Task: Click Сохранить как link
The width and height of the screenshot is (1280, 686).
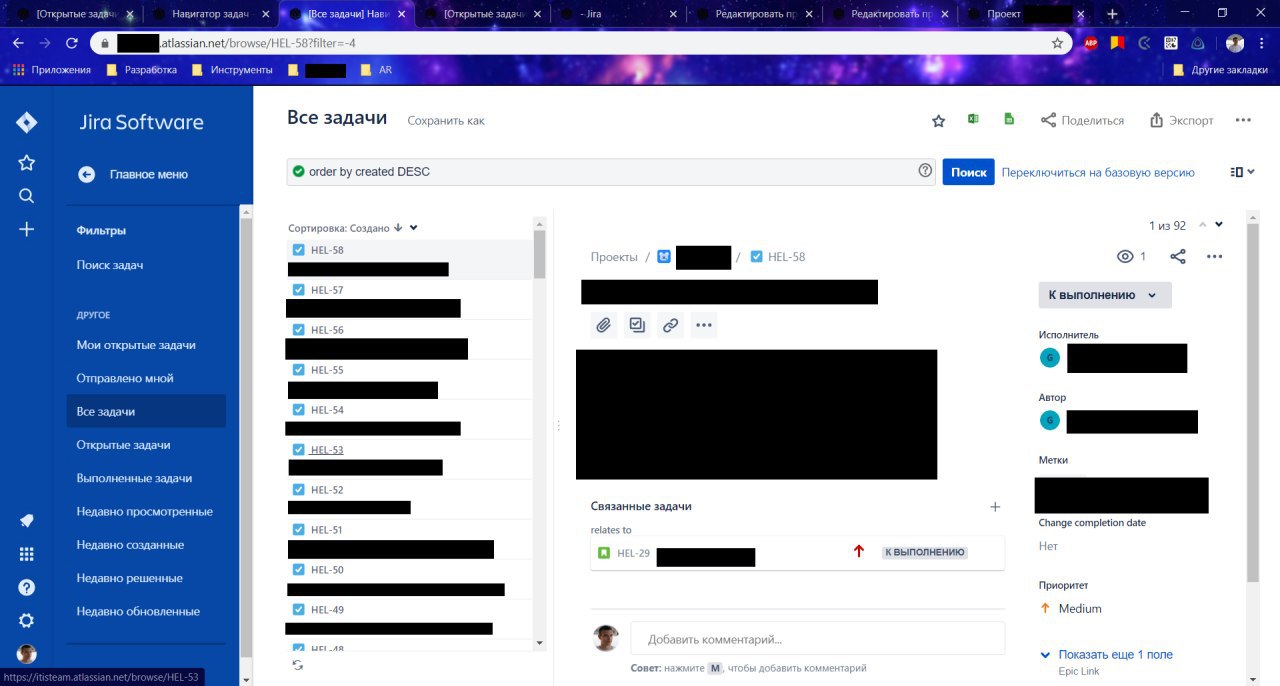Action: 446,120
